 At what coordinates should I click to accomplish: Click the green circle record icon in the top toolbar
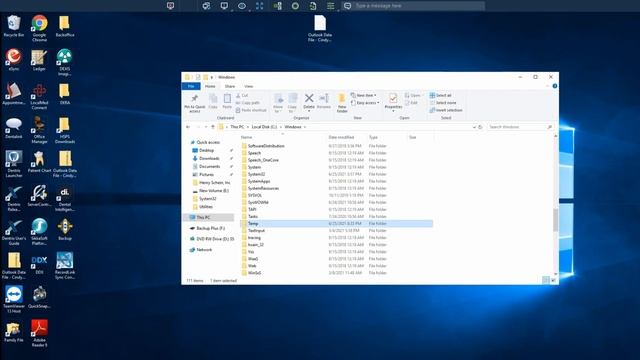295,6
